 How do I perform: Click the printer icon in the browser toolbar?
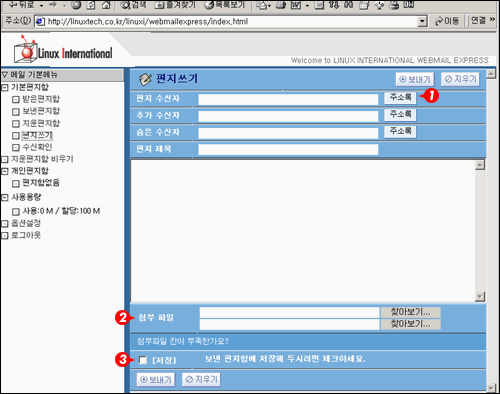[x=281, y=5]
